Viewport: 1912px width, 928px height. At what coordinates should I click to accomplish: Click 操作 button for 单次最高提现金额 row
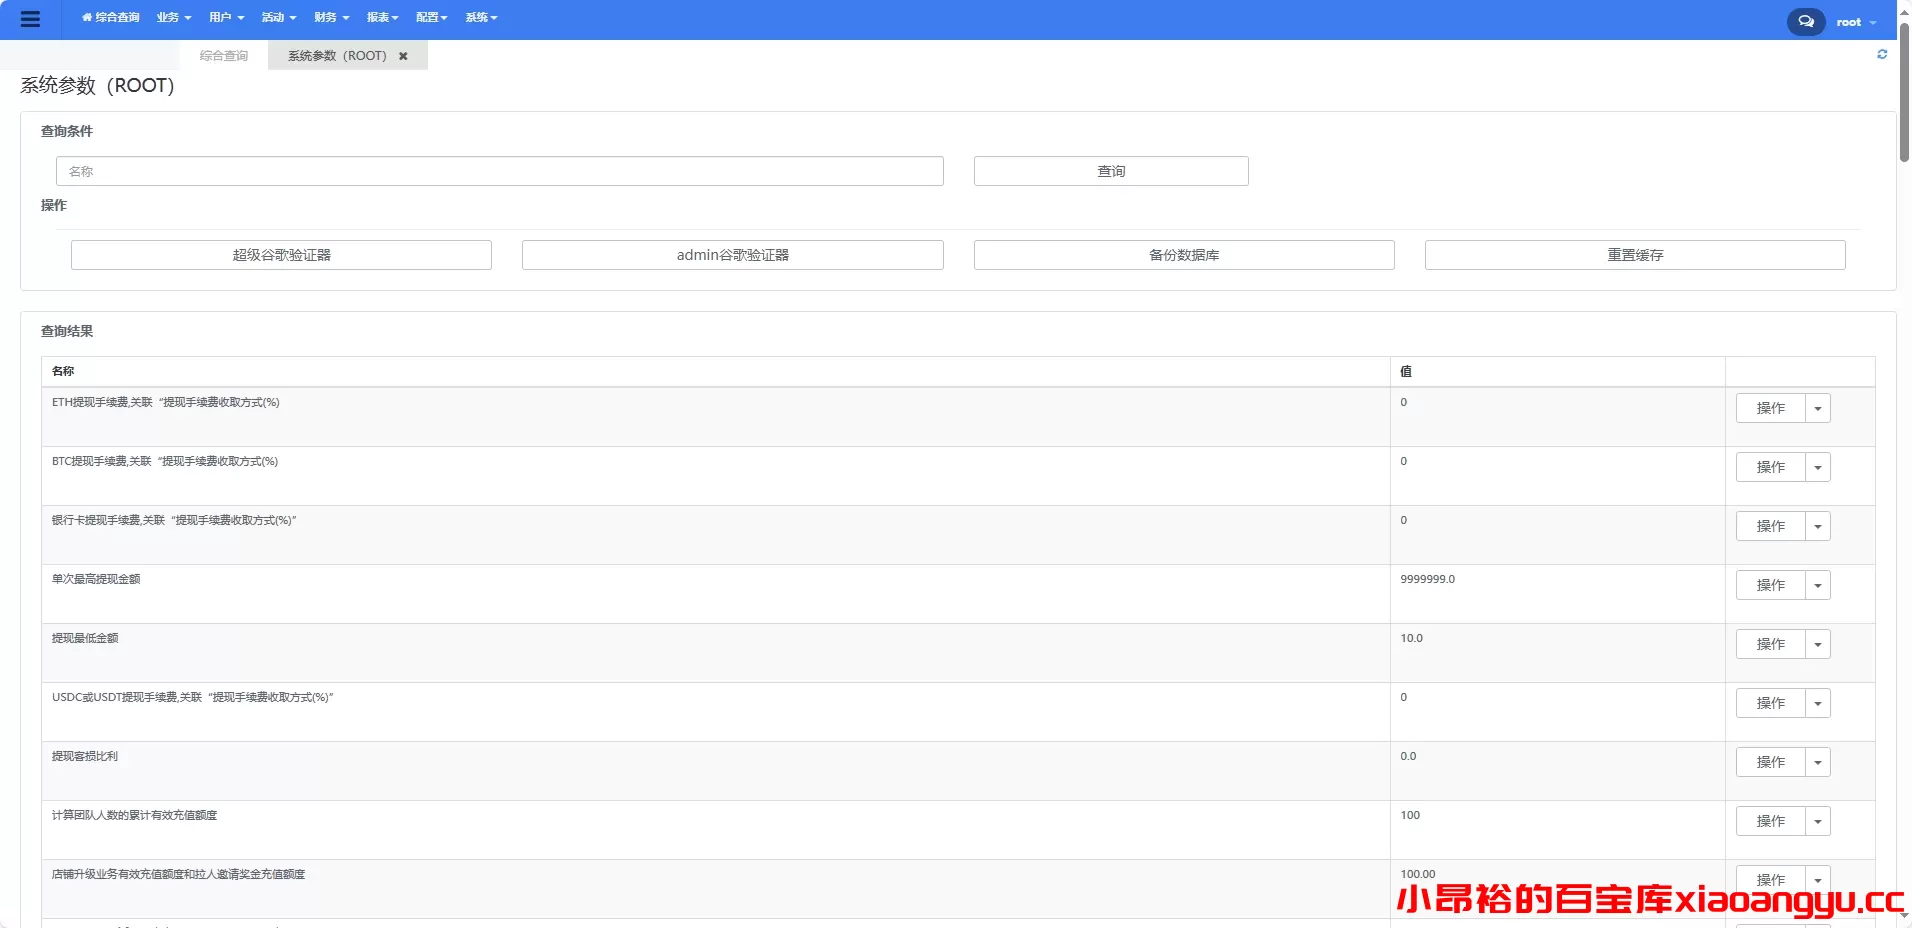[1770, 585]
